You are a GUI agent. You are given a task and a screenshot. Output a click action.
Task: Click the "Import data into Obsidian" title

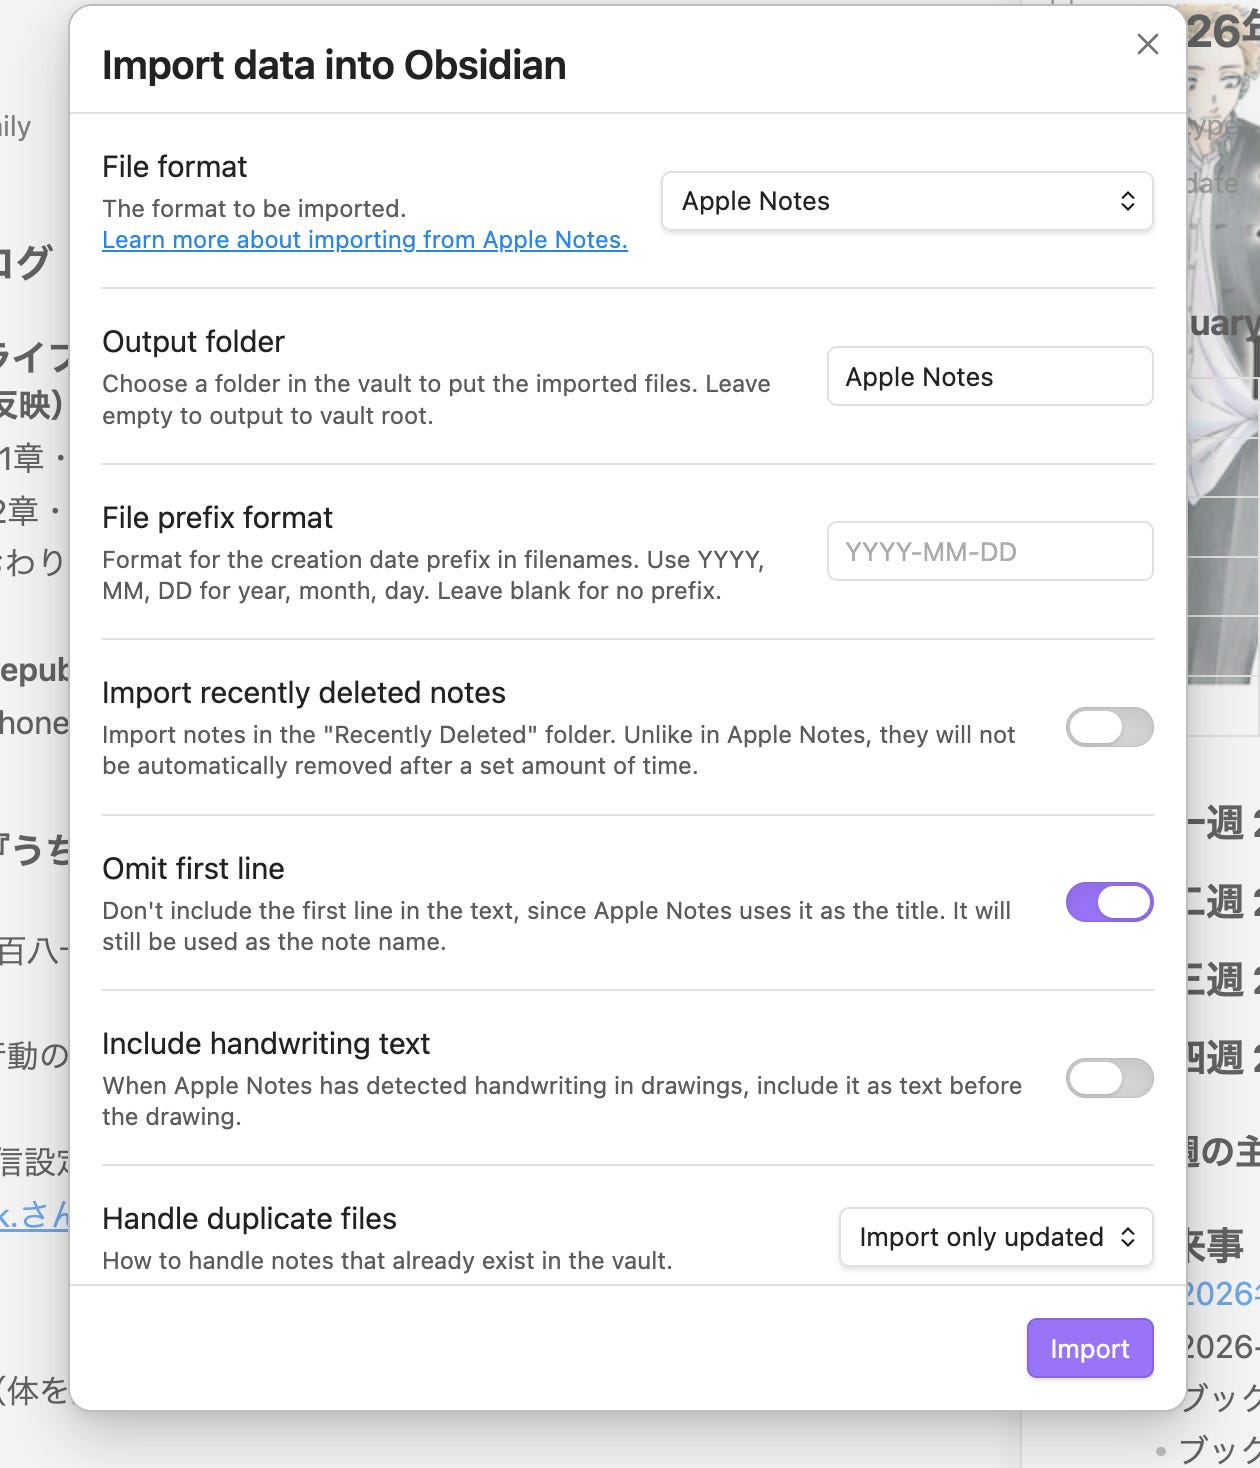point(334,65)
